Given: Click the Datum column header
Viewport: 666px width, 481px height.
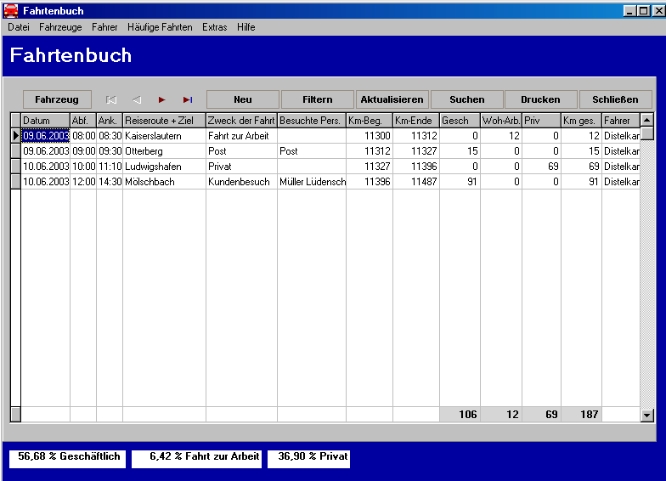Looking at the screenshot, I should coord(45,121).
